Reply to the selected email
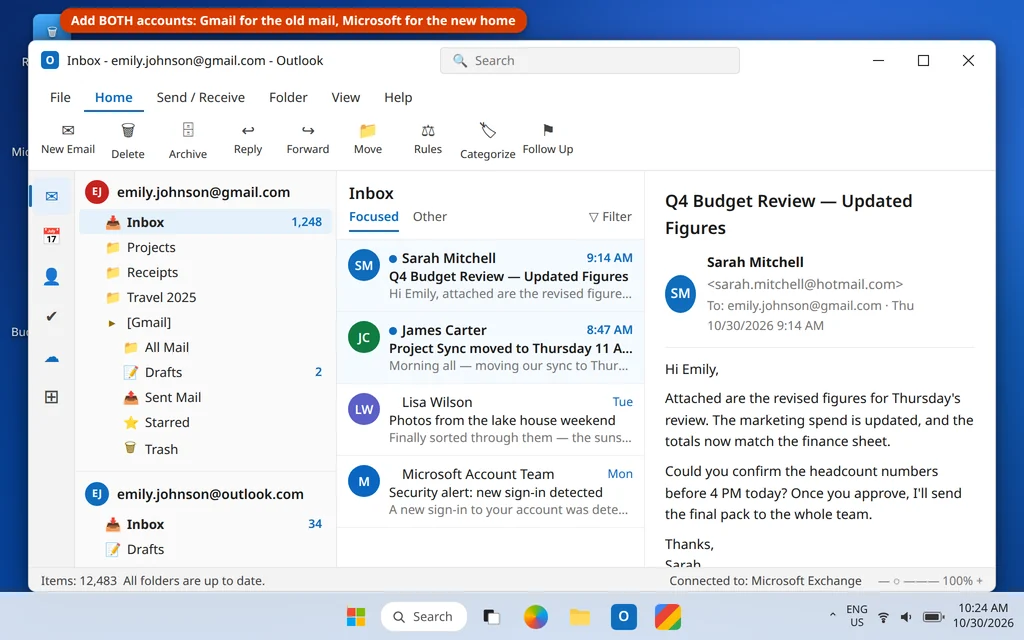This screenshot has width=1024, height=640. (248, 139)
